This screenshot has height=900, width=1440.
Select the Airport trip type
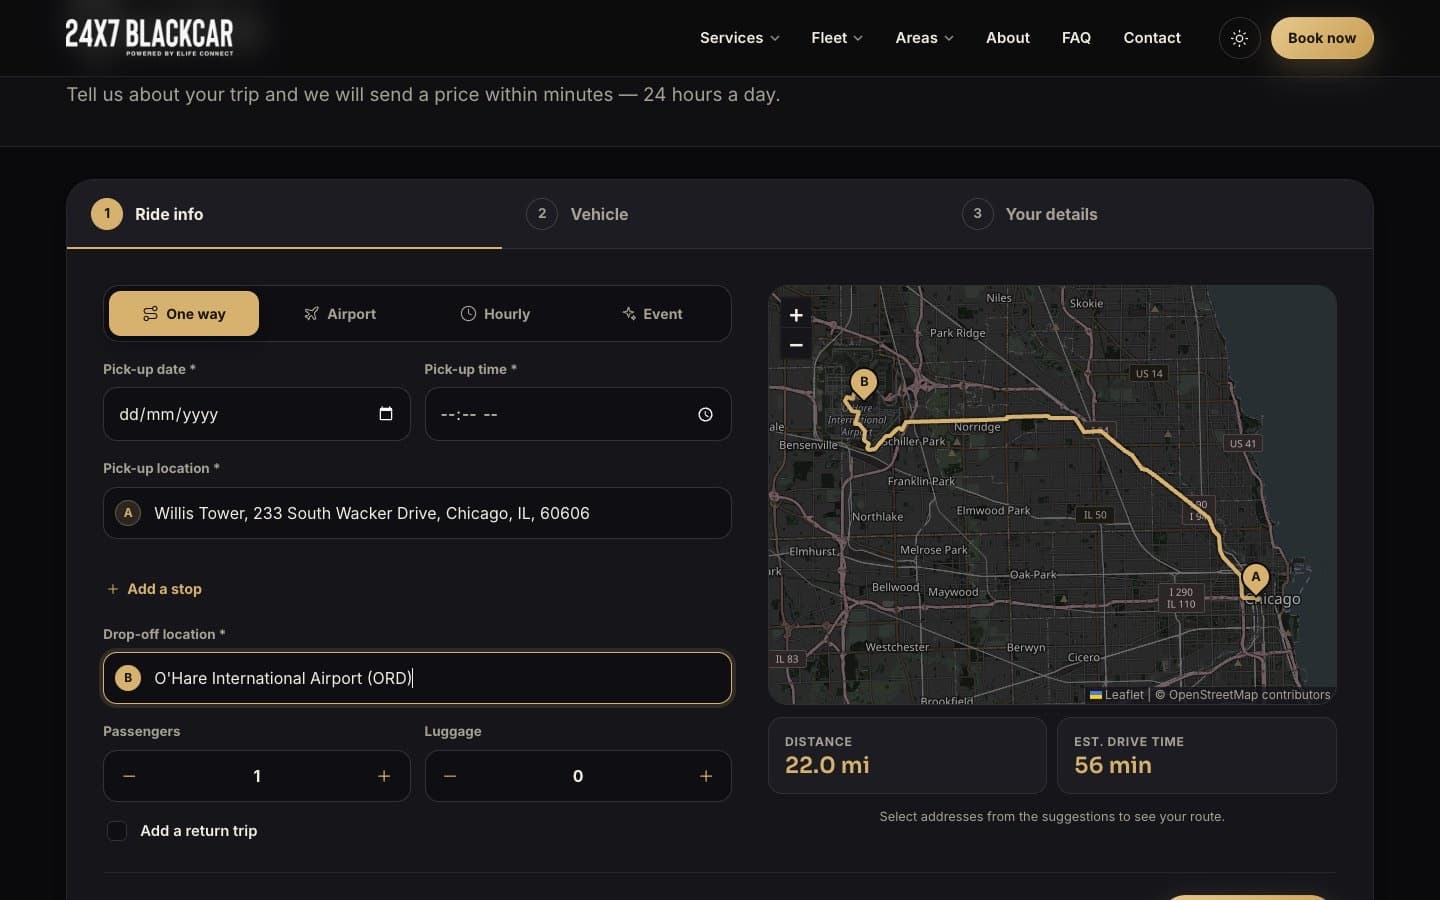click(x=340, y=314)
